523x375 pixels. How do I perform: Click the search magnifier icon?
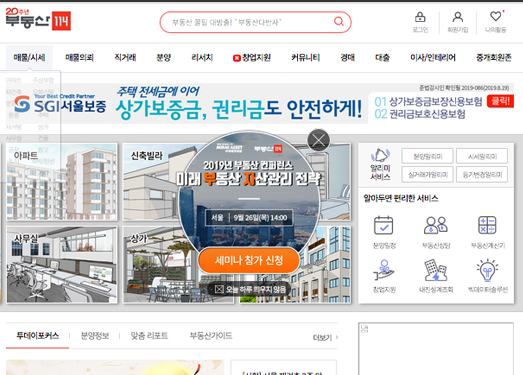(x=339, y=22)
